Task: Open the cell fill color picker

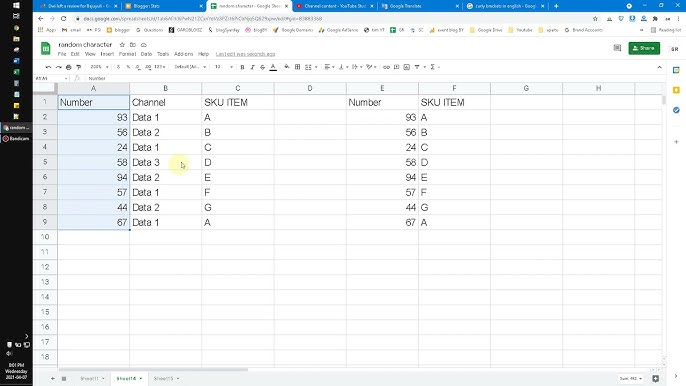Action: point(287,67)
